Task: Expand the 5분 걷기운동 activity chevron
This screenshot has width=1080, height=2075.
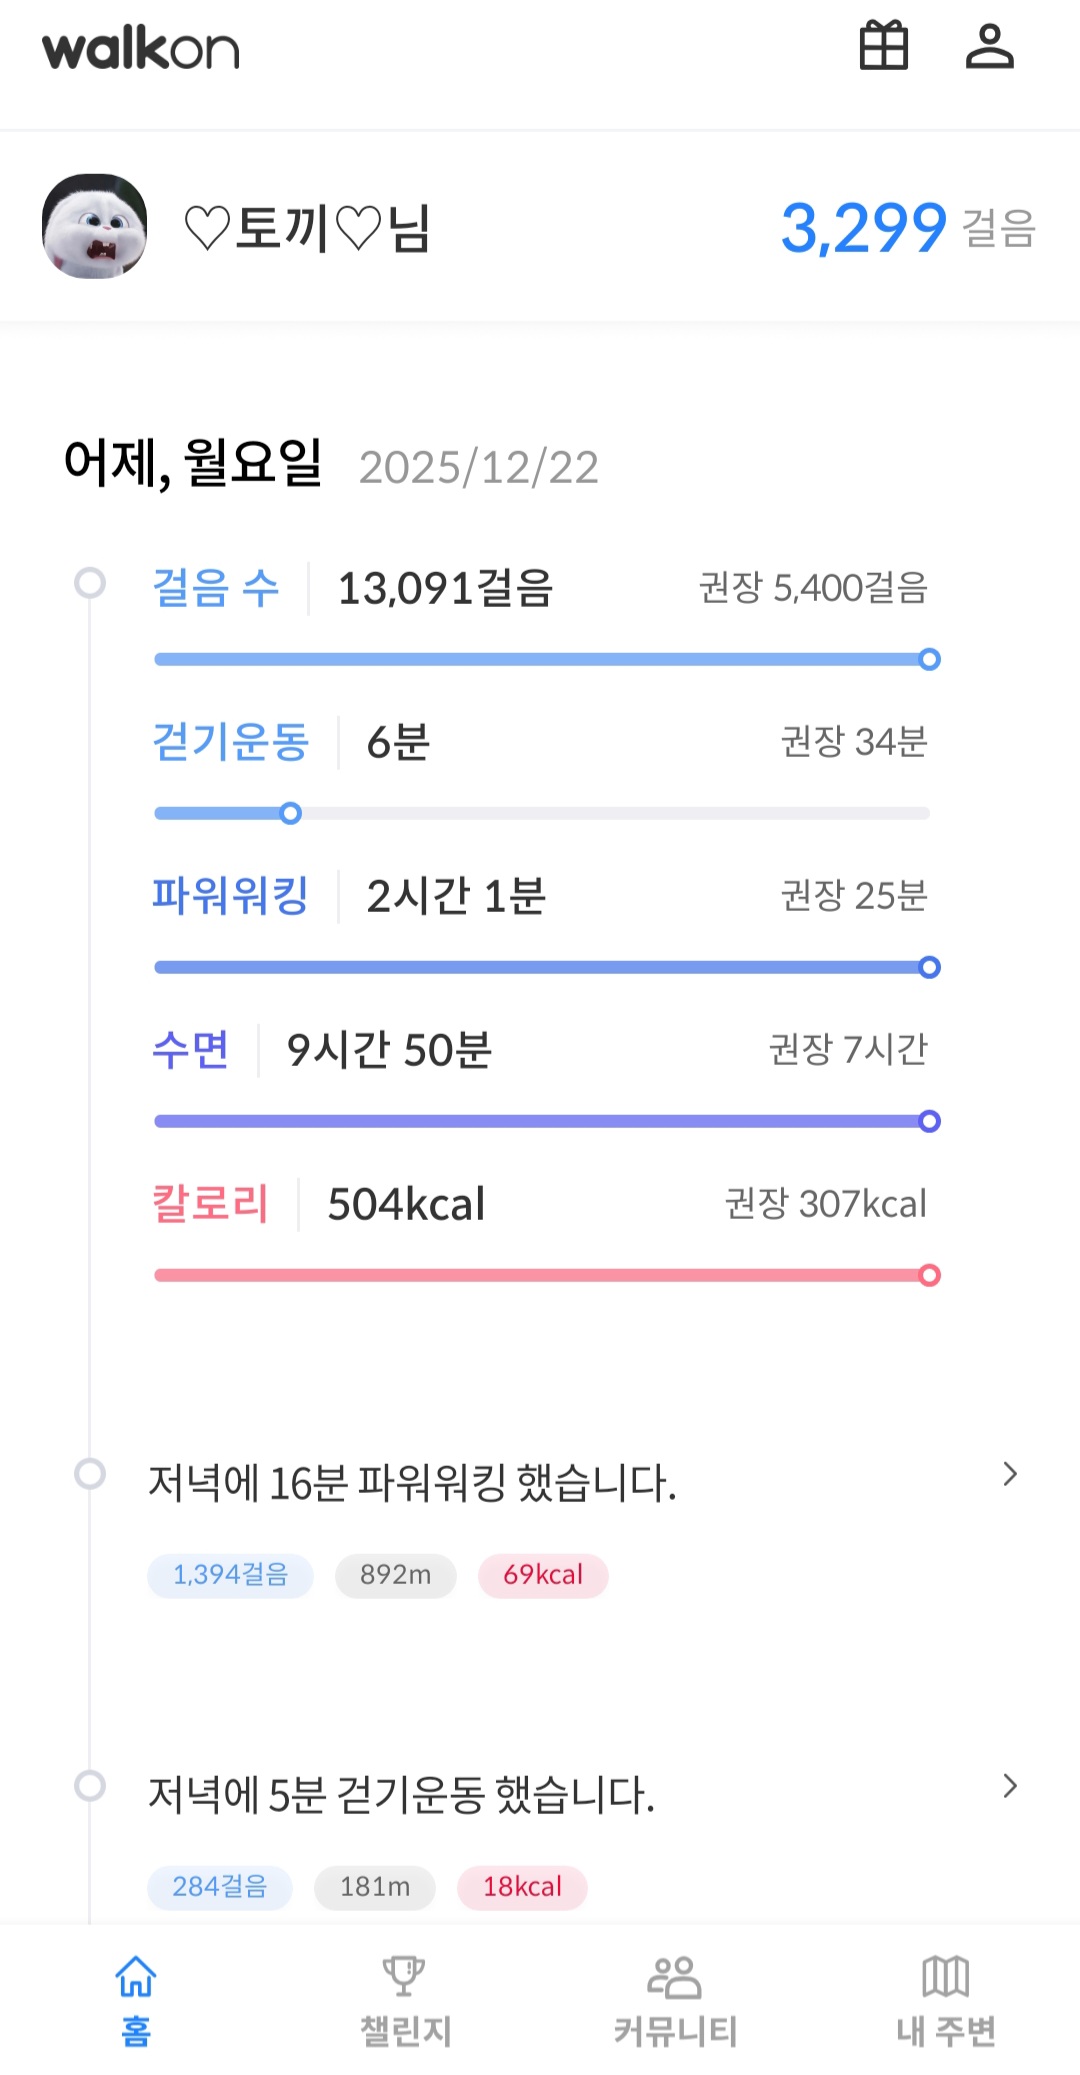Action: click(1010, 1786)
